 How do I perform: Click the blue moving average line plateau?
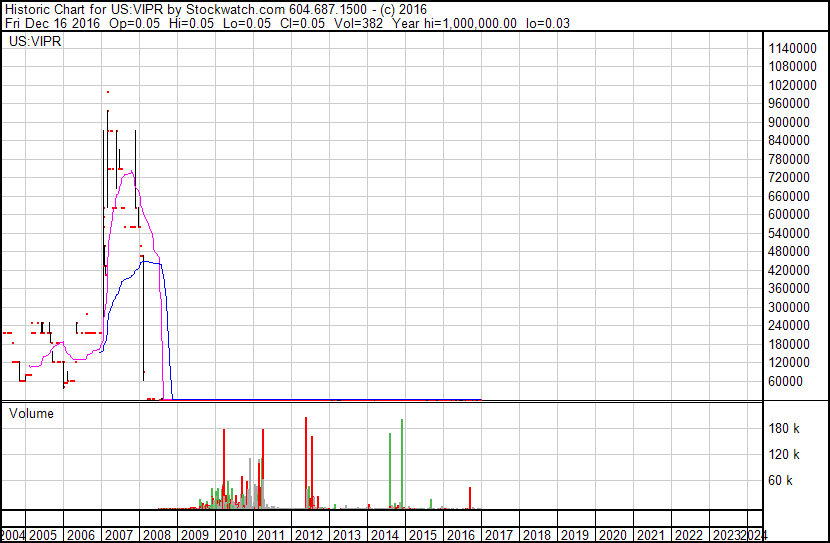tap(151, 262)
